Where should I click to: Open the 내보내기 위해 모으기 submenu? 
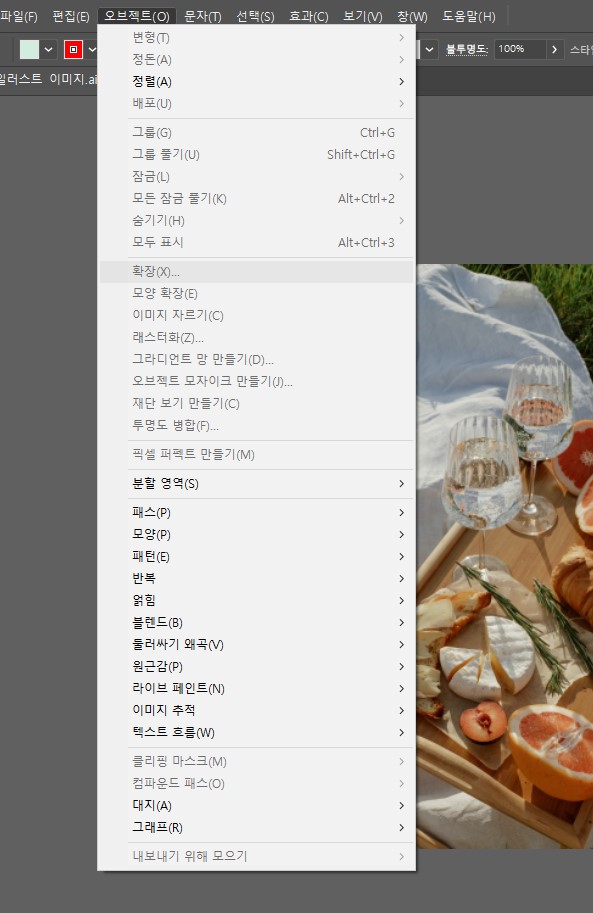tap(256, 857)
